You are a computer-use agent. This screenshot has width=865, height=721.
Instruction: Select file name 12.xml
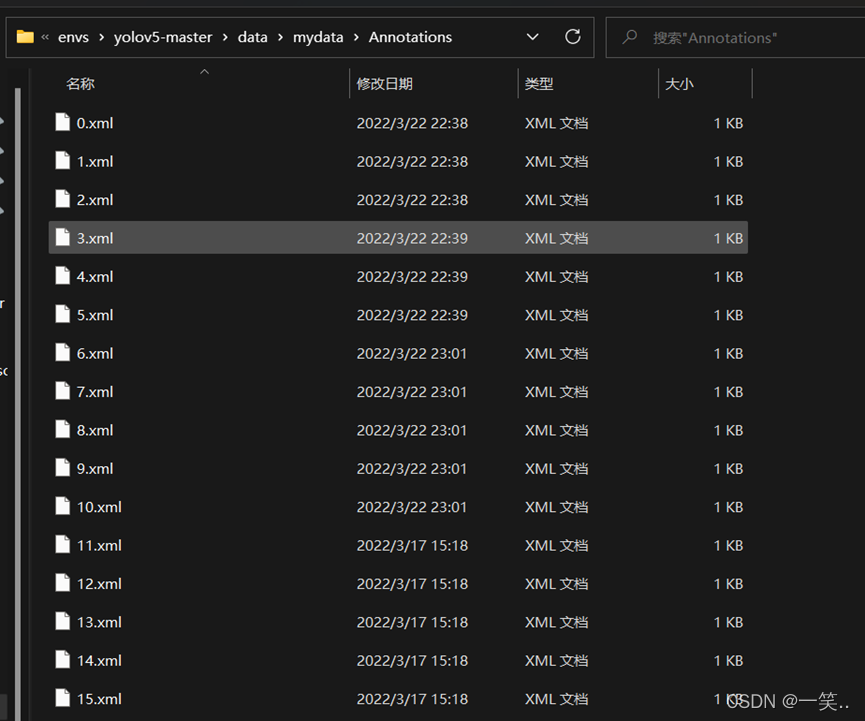click(x=99, y=584)
